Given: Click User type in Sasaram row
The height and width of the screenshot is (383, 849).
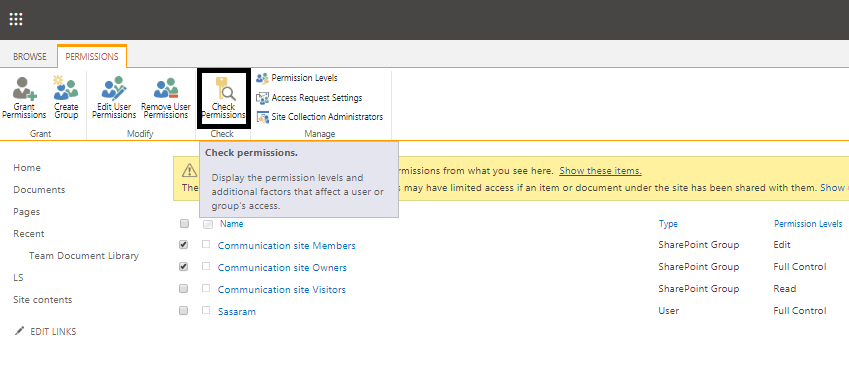Looking at the screenshot, I should (669, 311).
